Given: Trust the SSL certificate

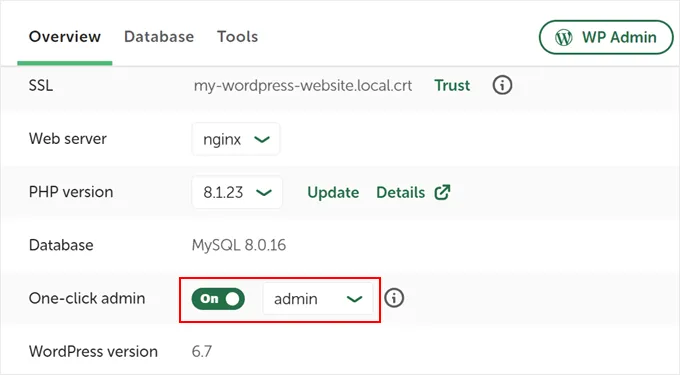Looking at the screenshot, I should [x=452, y=85].
